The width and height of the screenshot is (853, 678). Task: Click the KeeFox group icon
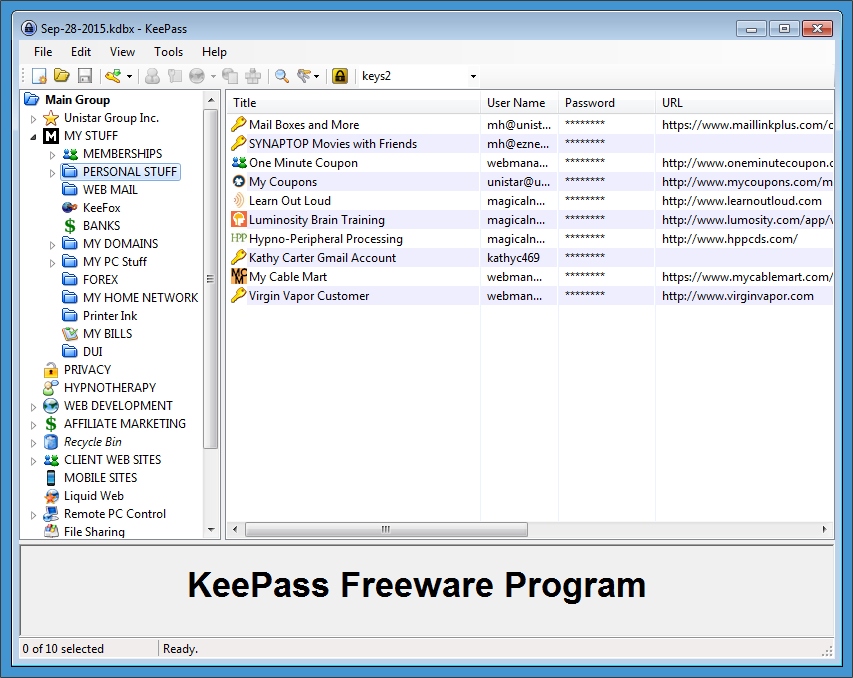70,208
